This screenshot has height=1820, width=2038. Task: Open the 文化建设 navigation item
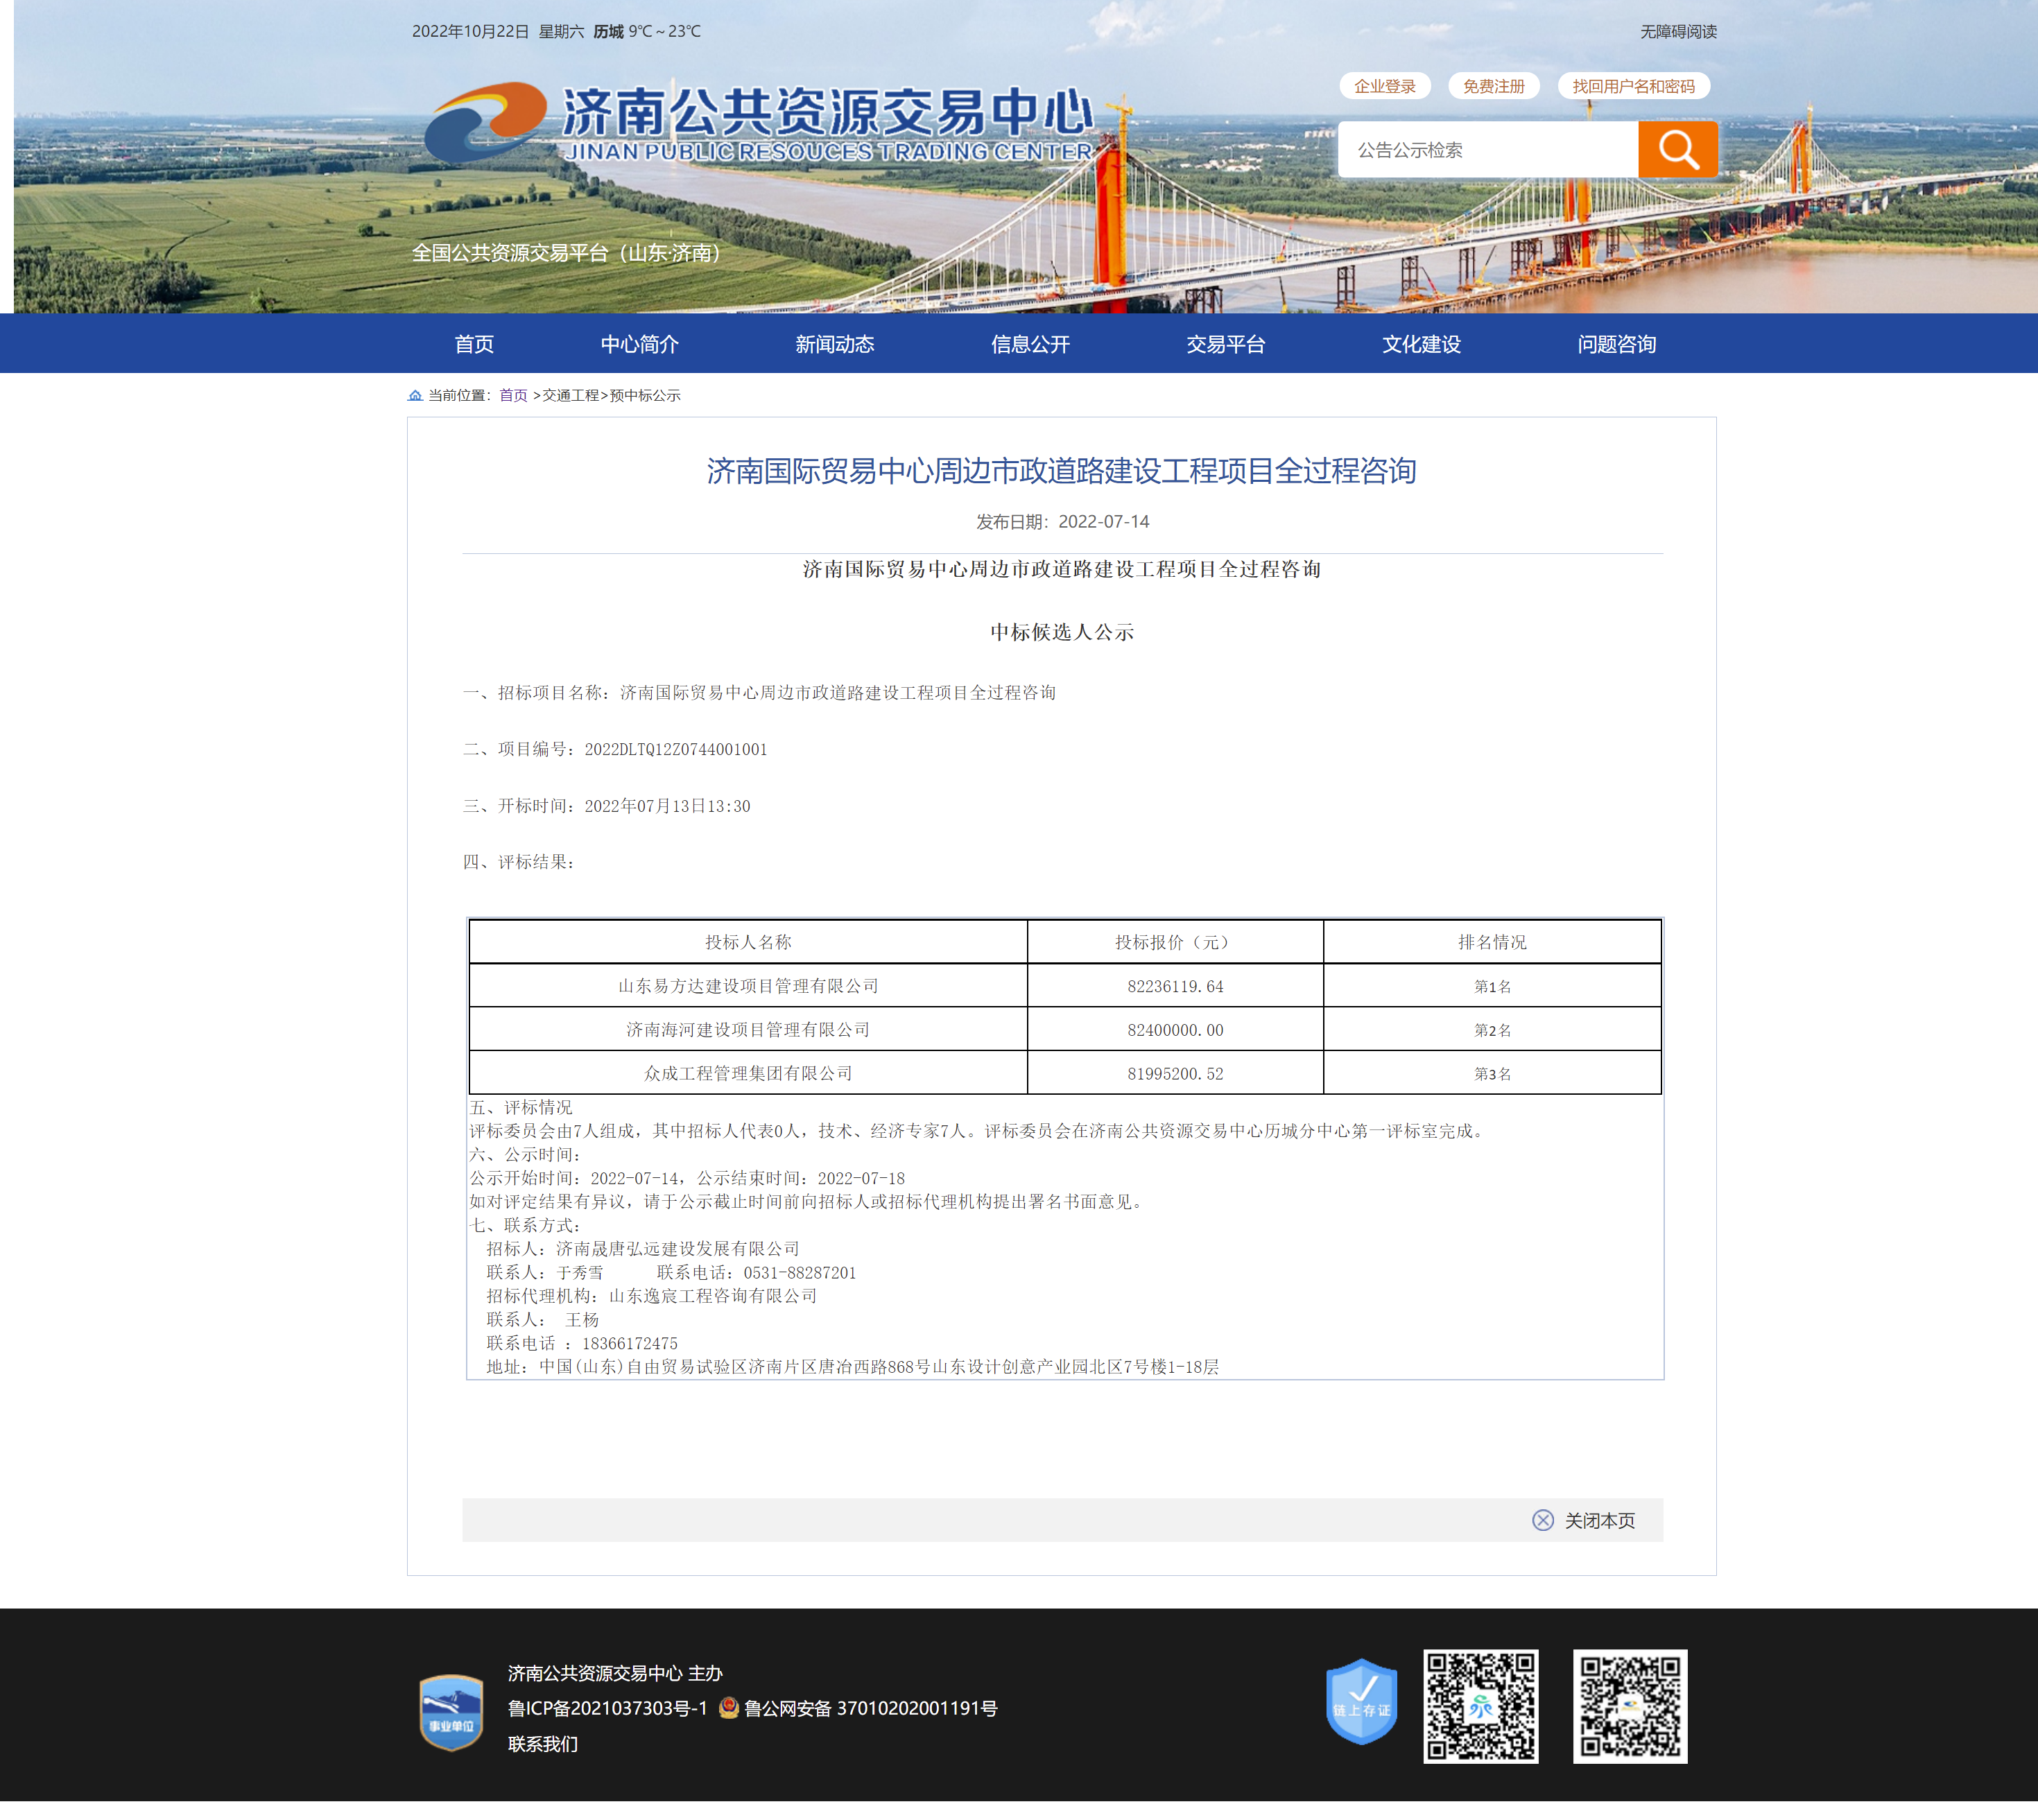pyautogui.click(x=1421, y=344)
